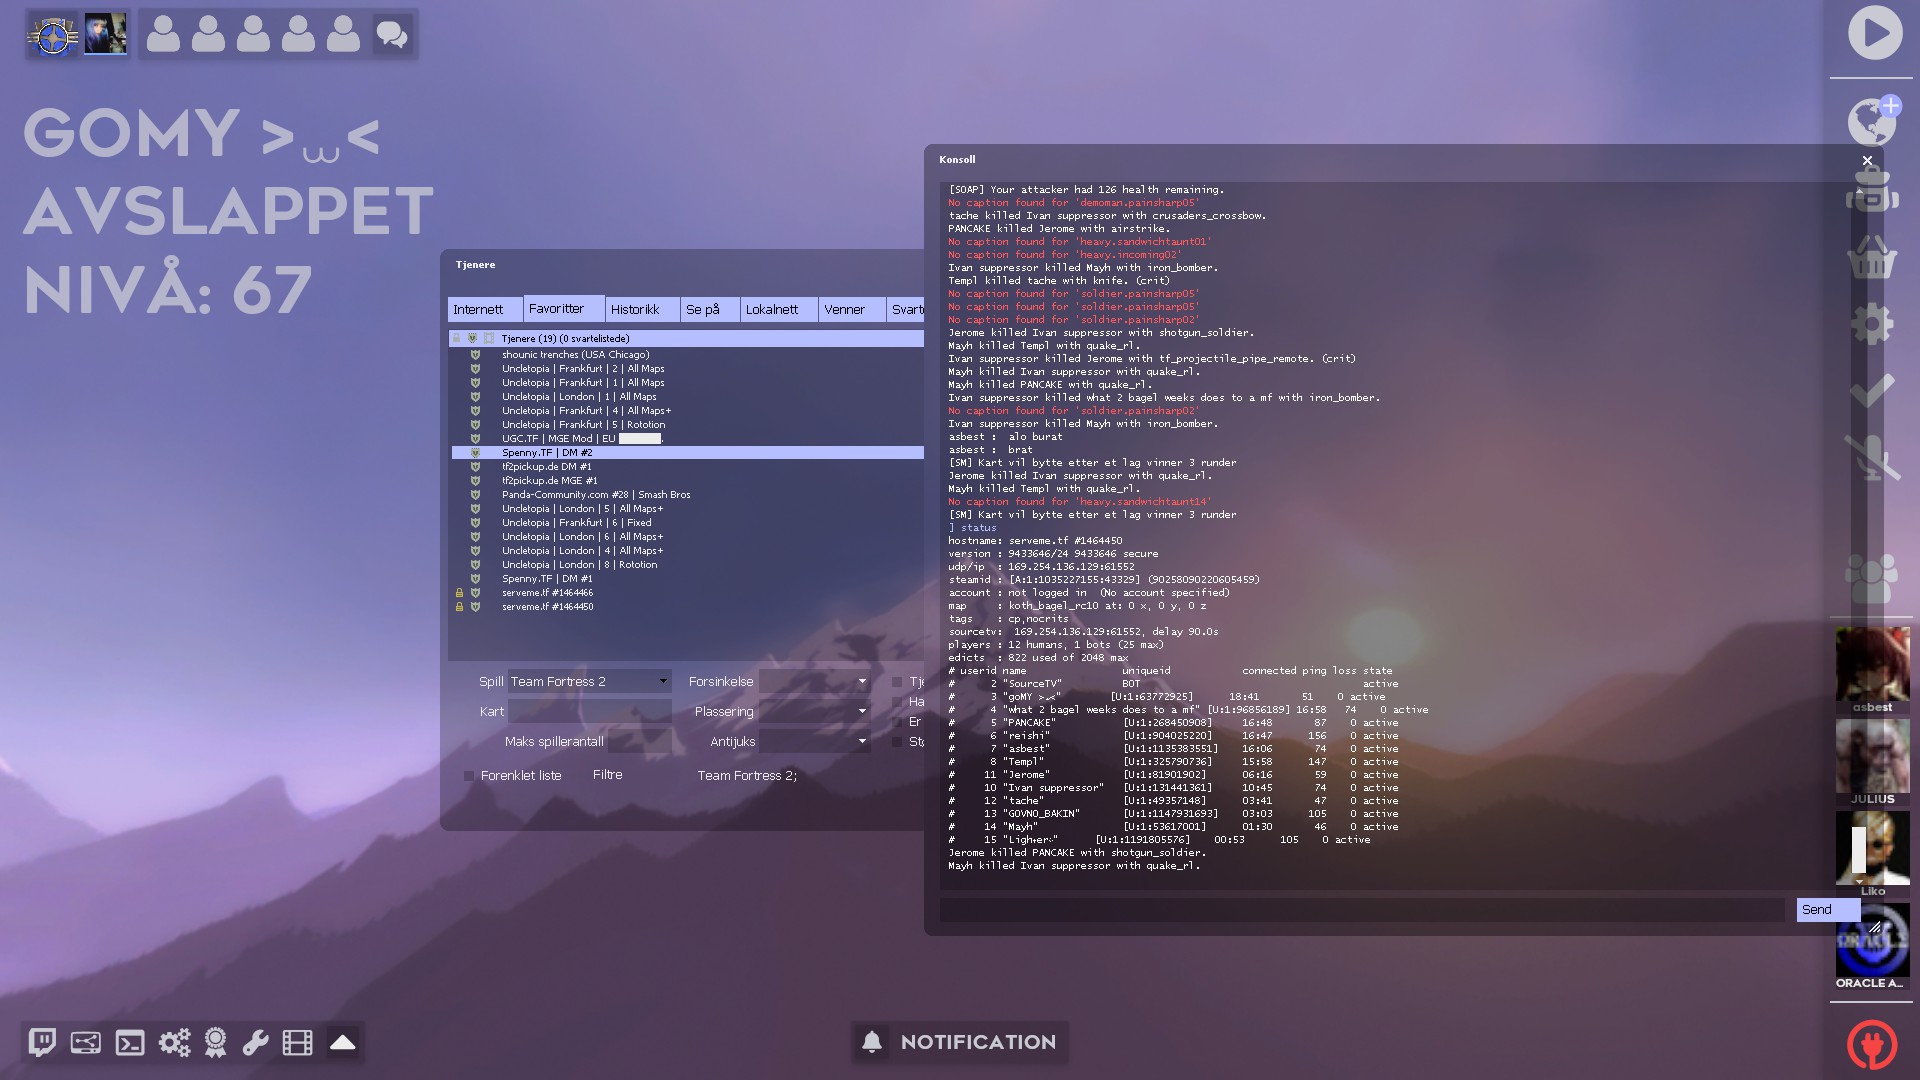Open the shopping basket store icon

tap(1871, 259)
